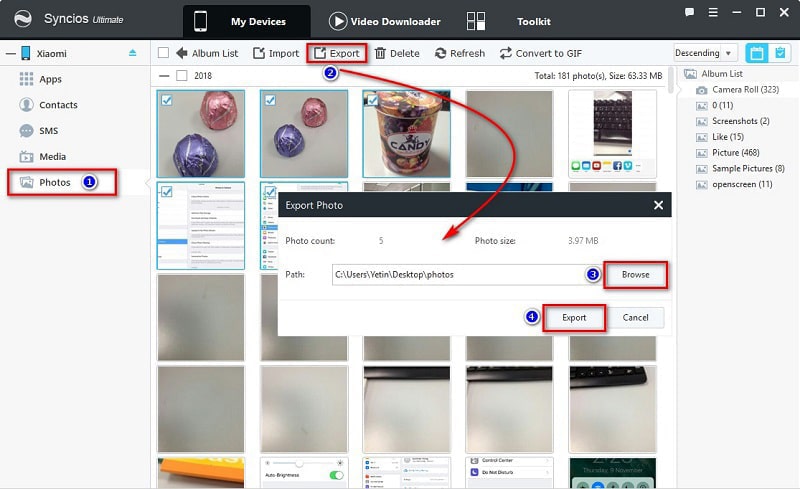
Task: Select Picture (468) album
Action: click(x=736, y=153)
